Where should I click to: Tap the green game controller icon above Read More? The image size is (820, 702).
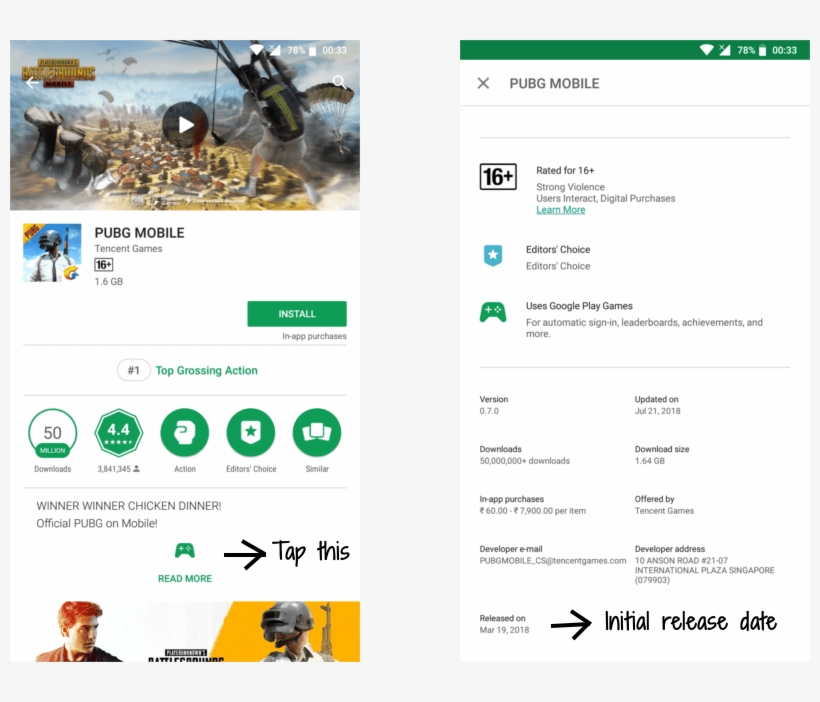185,550
